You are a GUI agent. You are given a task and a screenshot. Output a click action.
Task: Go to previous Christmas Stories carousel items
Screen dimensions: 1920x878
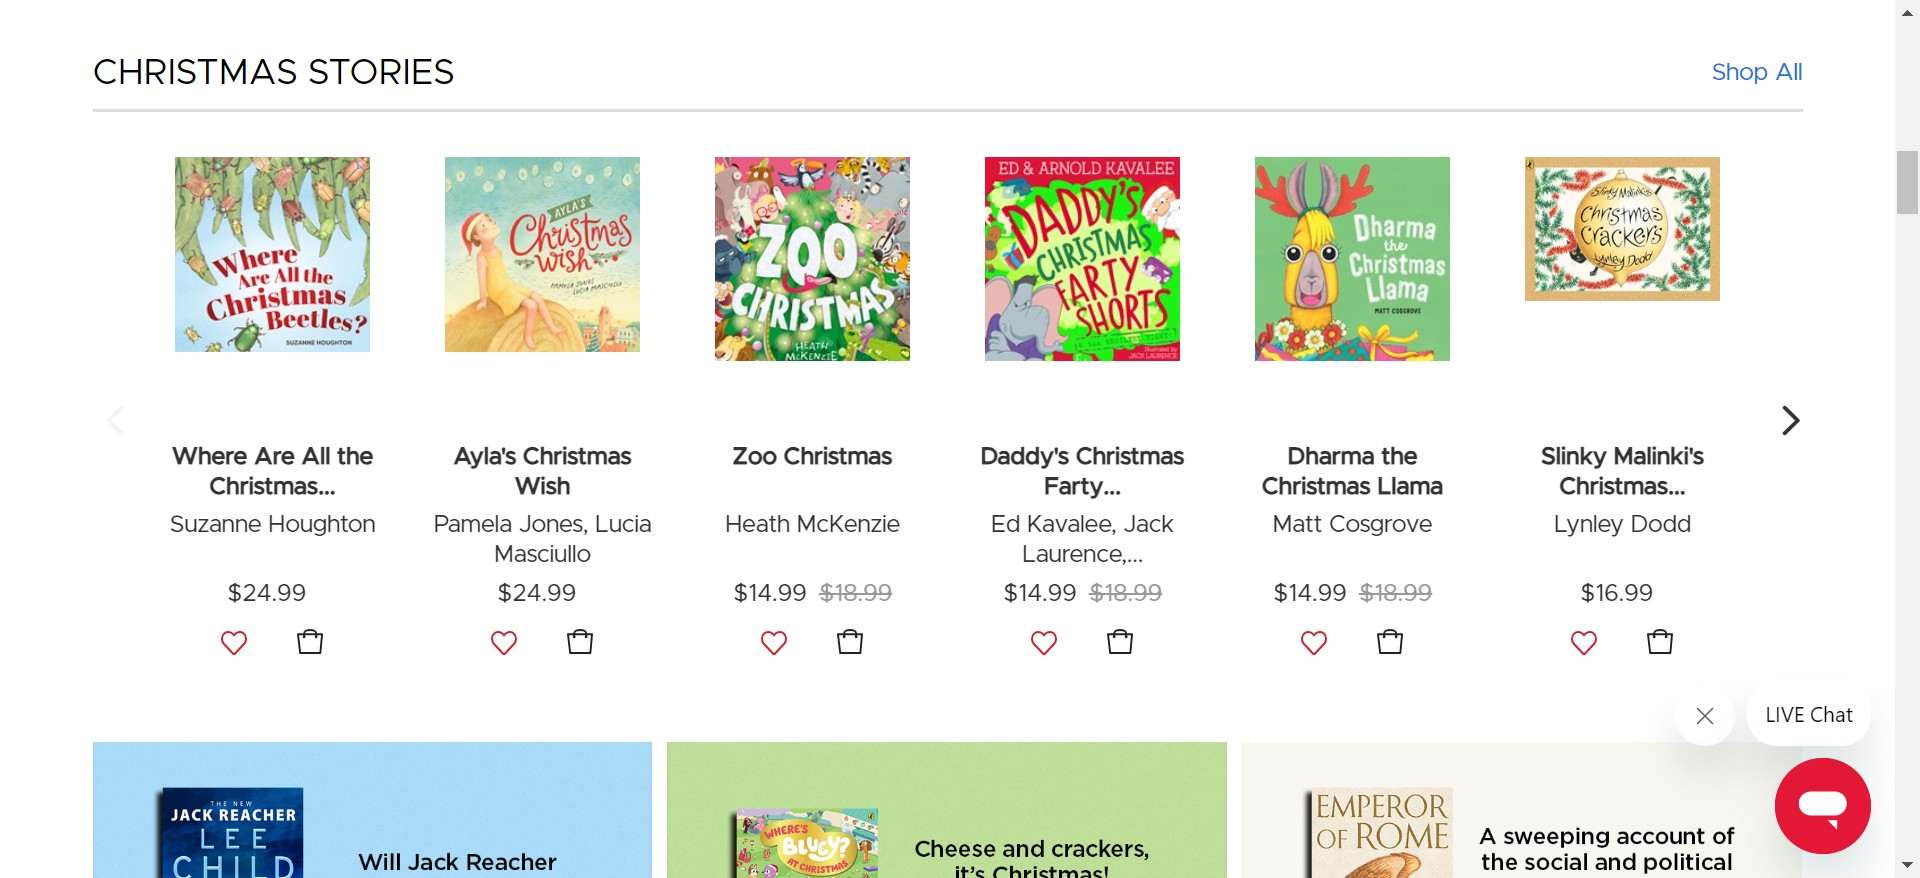pyautogui.click(x=116, y=420)
